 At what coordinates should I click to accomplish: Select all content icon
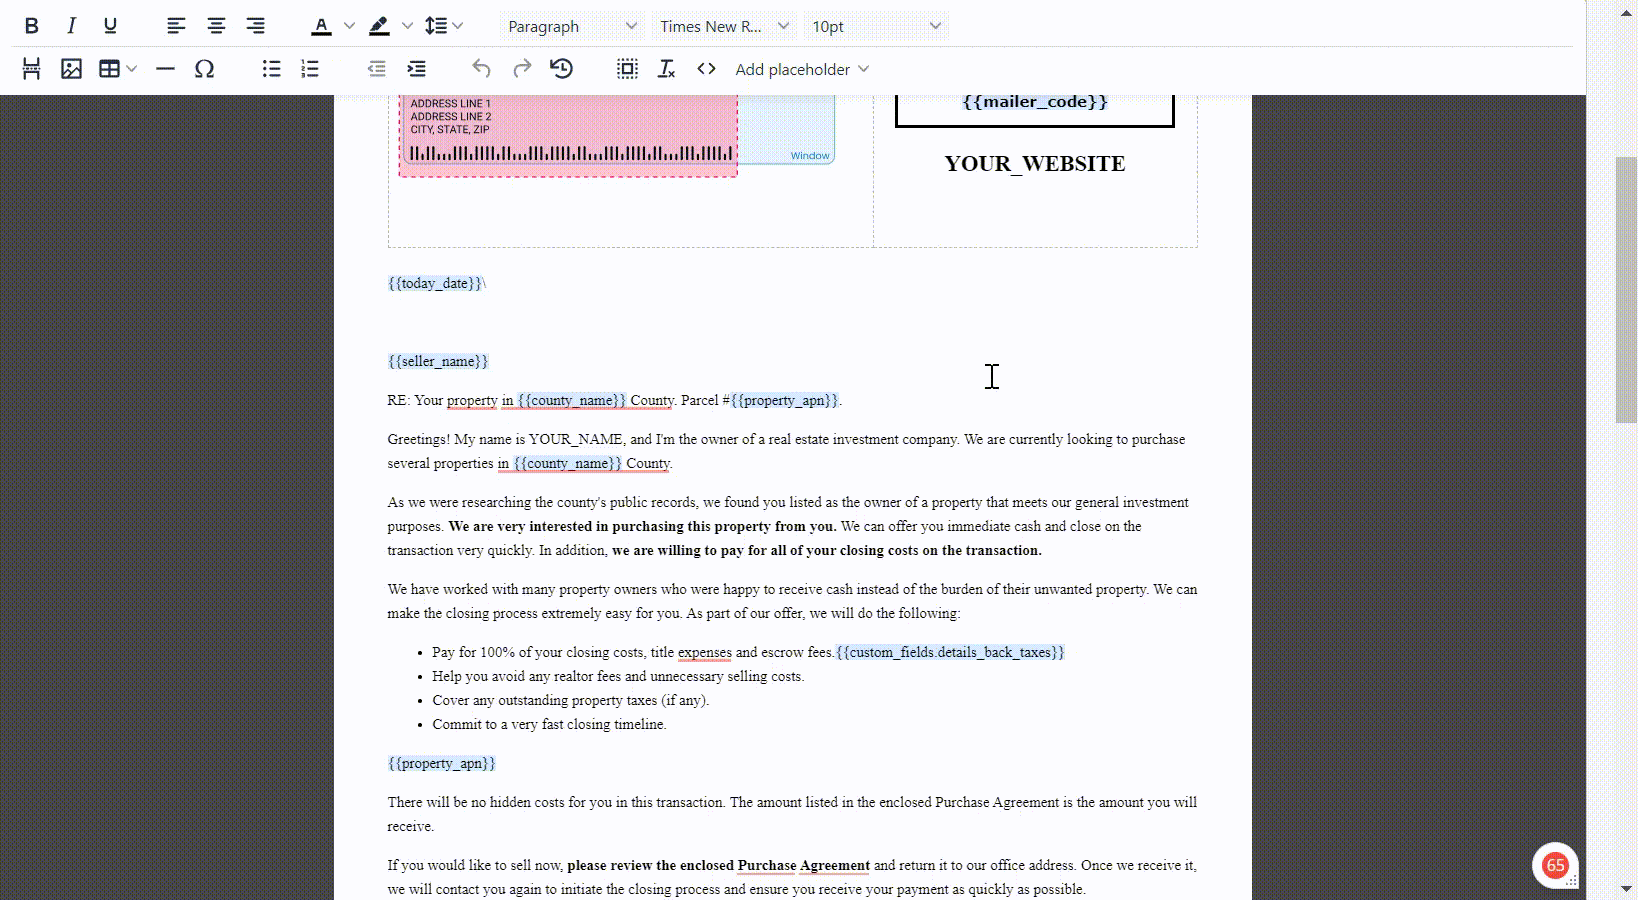[x=627, y=69]
